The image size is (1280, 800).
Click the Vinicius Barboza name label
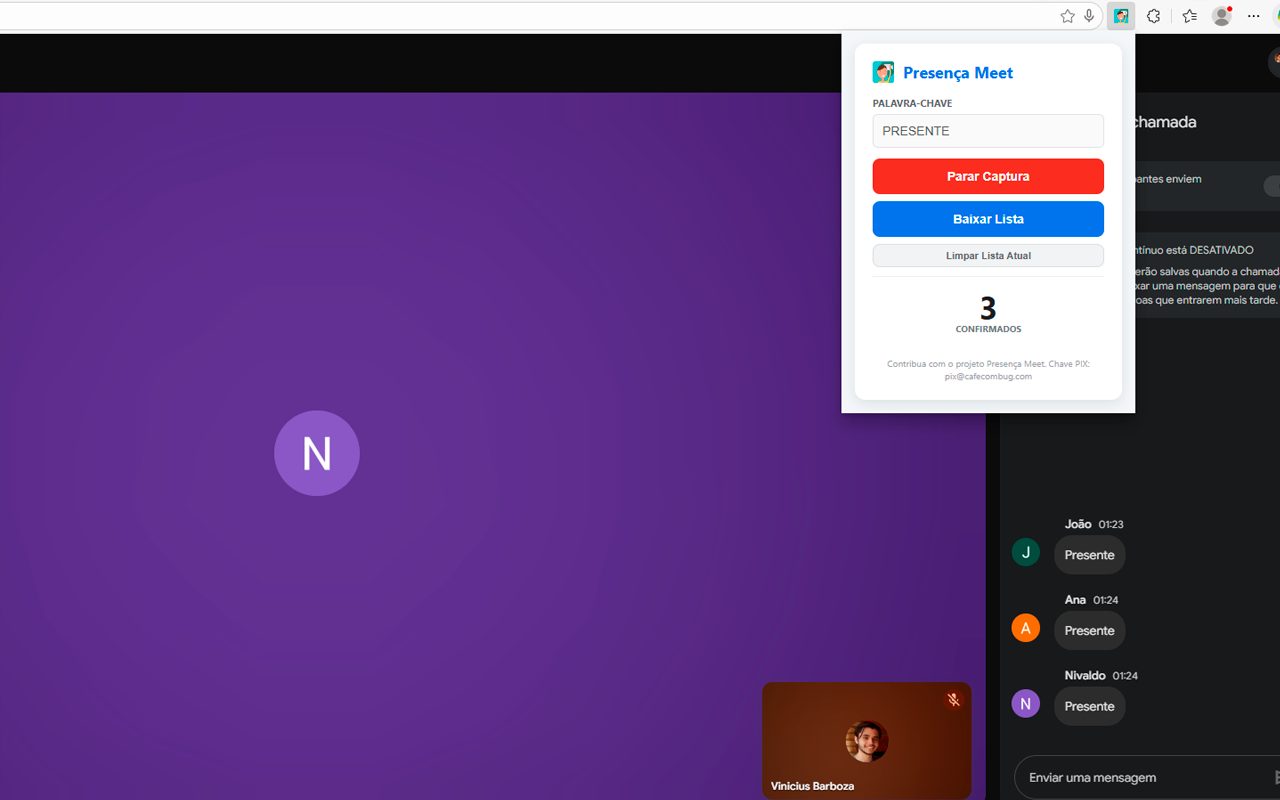tap(812, 786)
